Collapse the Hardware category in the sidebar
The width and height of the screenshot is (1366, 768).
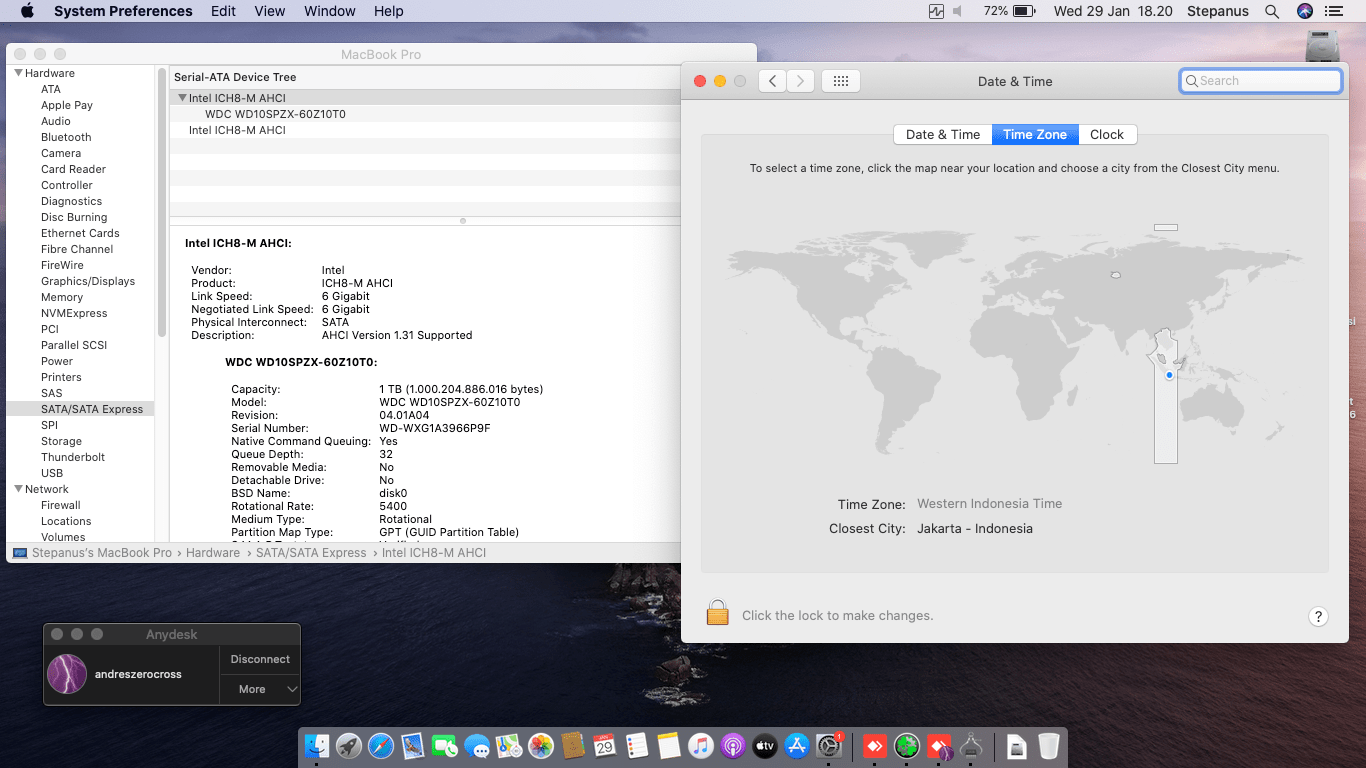point(18,73)
